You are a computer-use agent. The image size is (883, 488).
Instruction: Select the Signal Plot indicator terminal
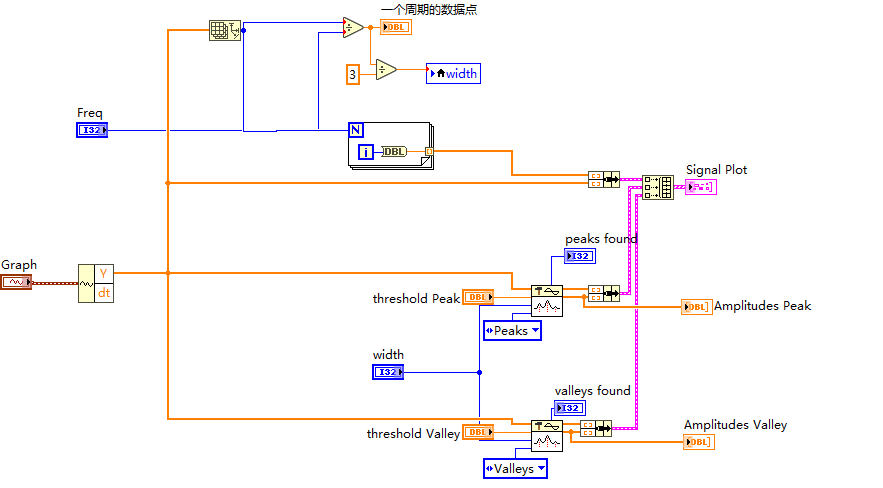[701, 187]
